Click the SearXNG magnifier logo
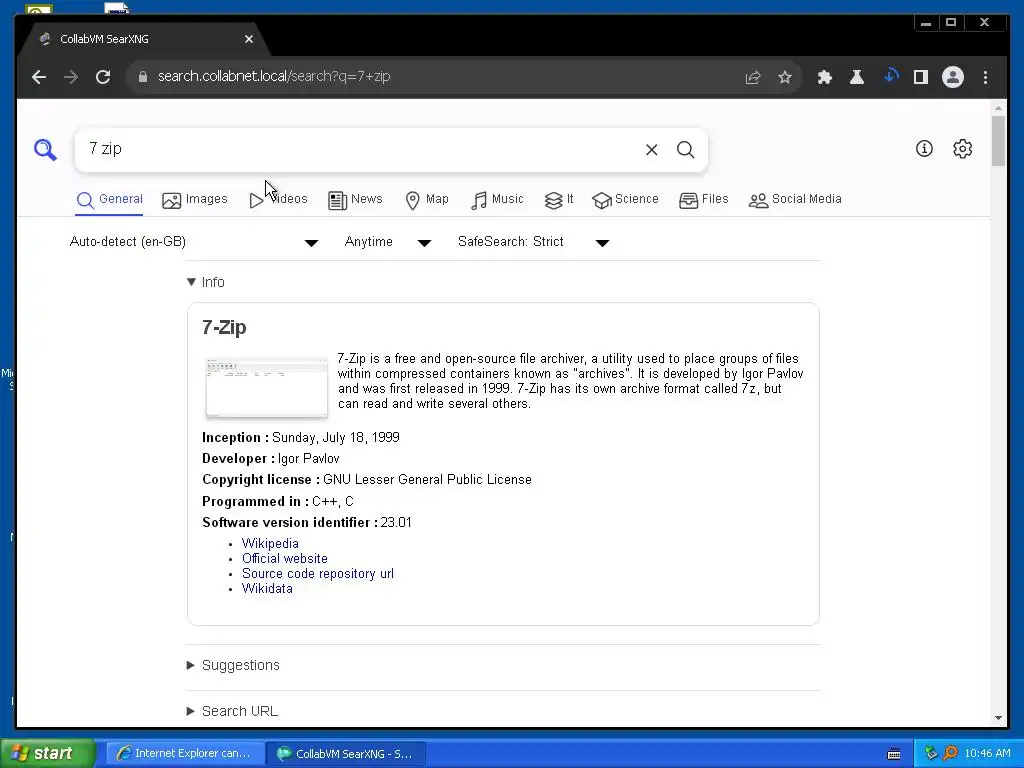Image resolution: width=1024 pixels, height=768 pixels. [x=45, y=150]
